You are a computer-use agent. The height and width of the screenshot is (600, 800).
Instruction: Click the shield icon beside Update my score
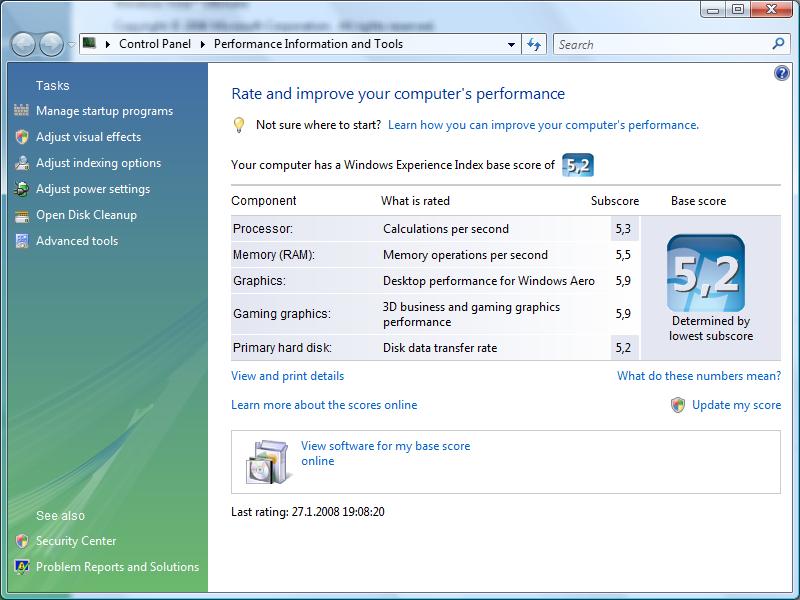tap(678, 405)
